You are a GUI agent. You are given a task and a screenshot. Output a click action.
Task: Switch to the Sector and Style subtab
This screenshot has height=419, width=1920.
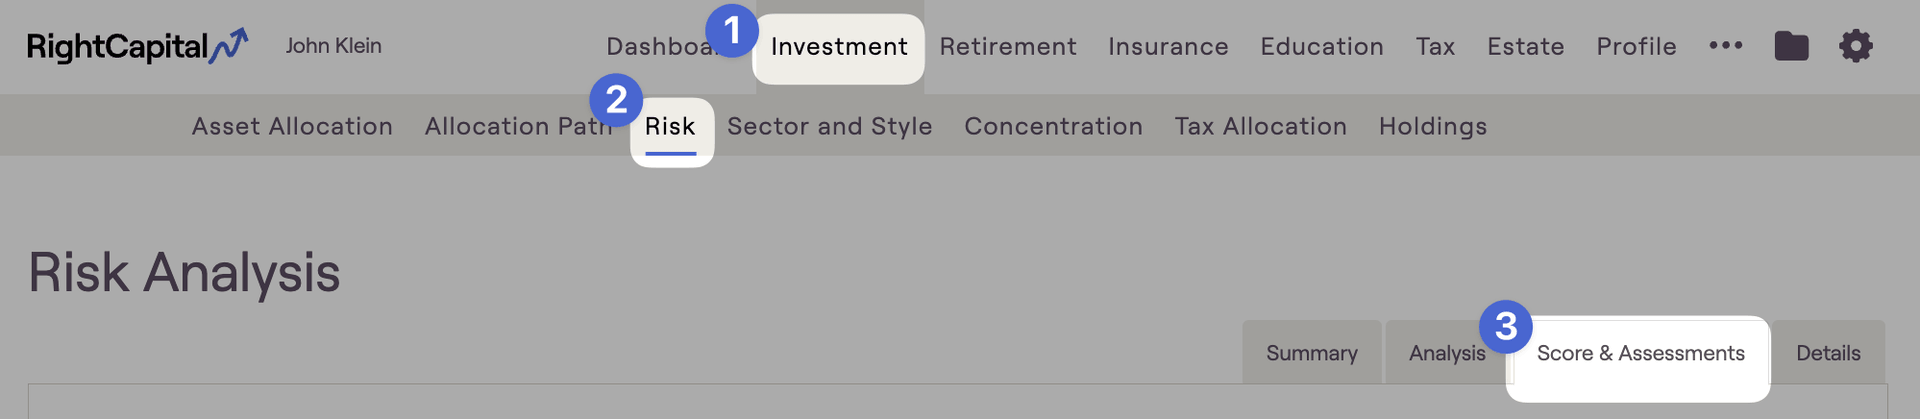[830, 127]
